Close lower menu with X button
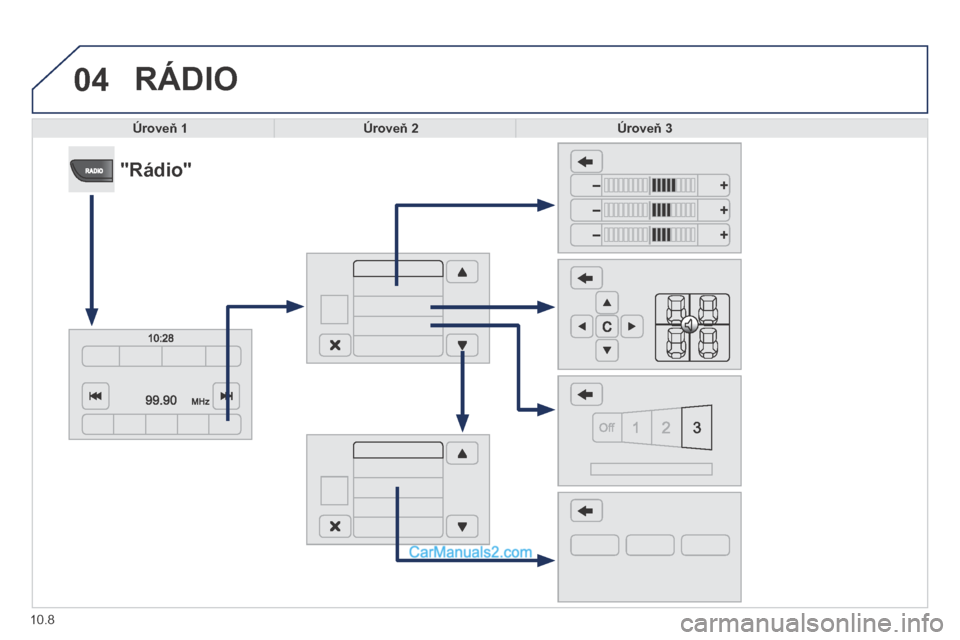The image size is (960, 640). (x=335, y=526)
